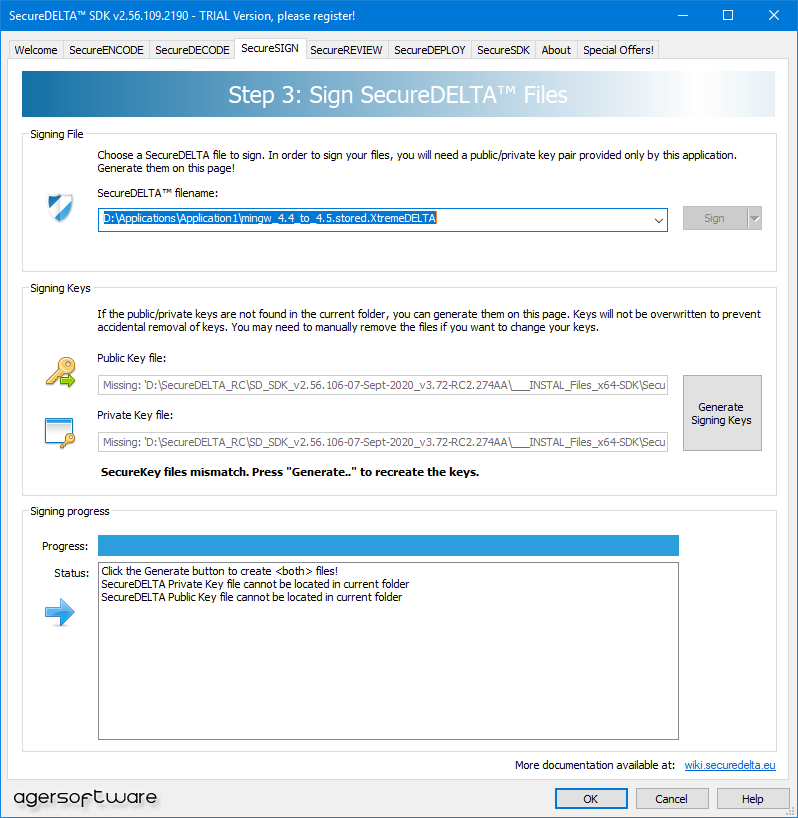Image resolution: width=798 pixels, height=818 pixels.
Task: Click the signing Progress bar
Action: tap(388, 546)
